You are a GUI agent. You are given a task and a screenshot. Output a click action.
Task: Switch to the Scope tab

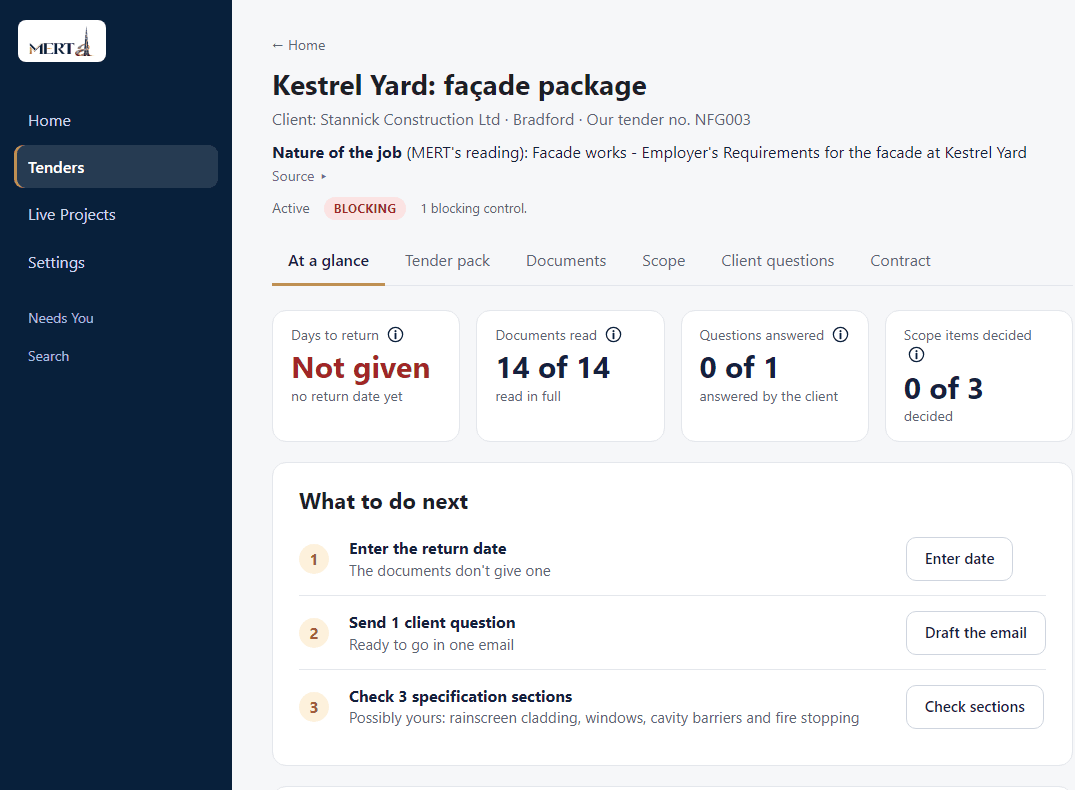(x=664, y=261)
